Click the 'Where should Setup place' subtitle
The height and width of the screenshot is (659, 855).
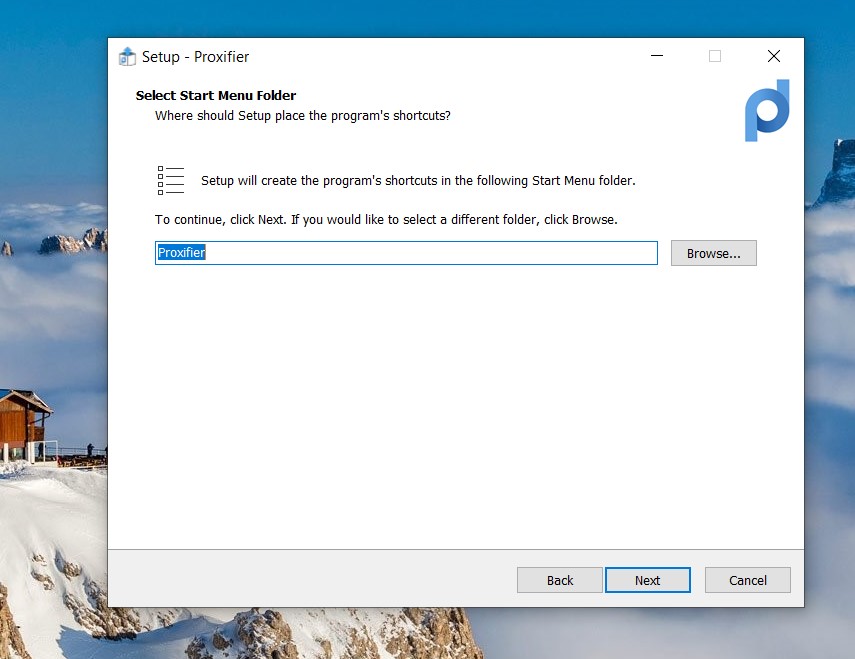[x=302, y=116]
